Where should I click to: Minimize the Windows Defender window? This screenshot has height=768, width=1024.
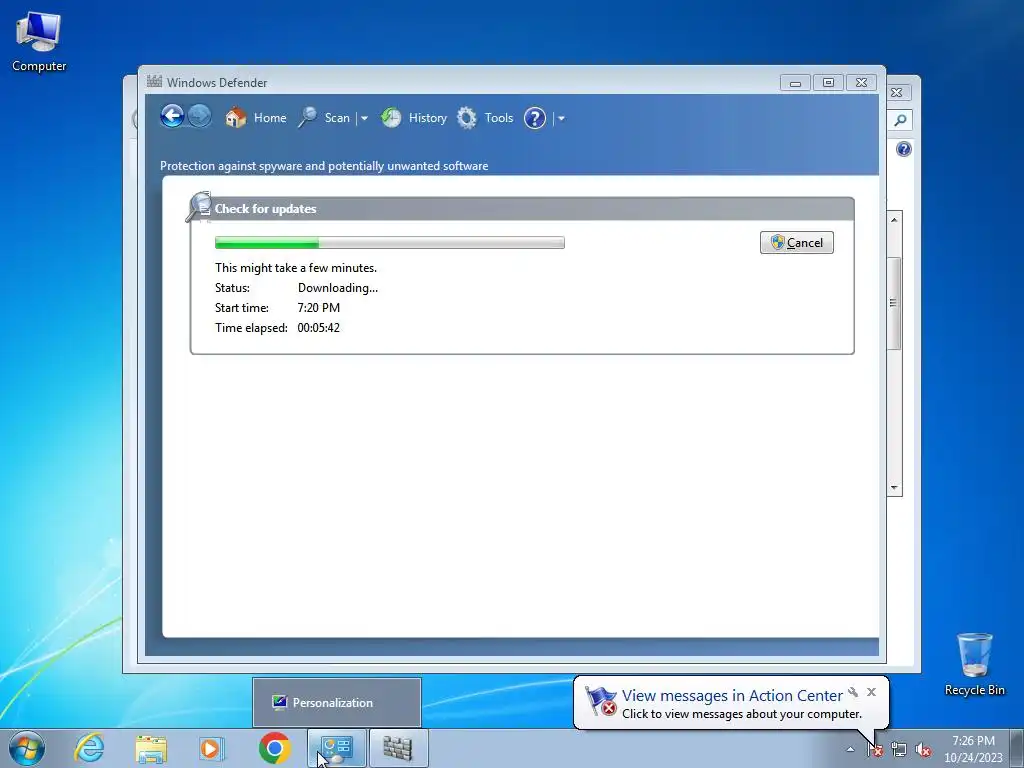tap(795, 83)
